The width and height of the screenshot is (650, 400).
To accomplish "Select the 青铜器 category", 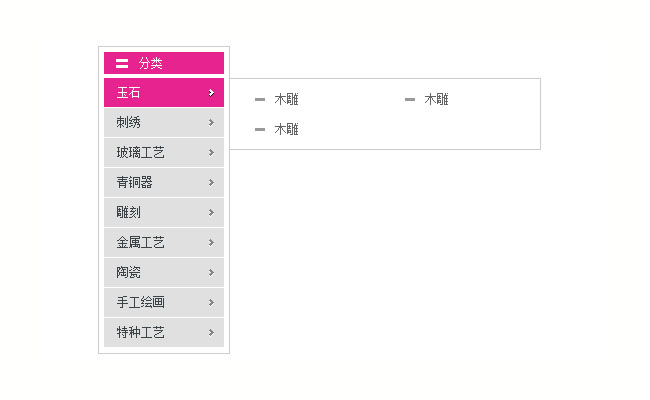I will pyautogui.click(x=134, y=183).
